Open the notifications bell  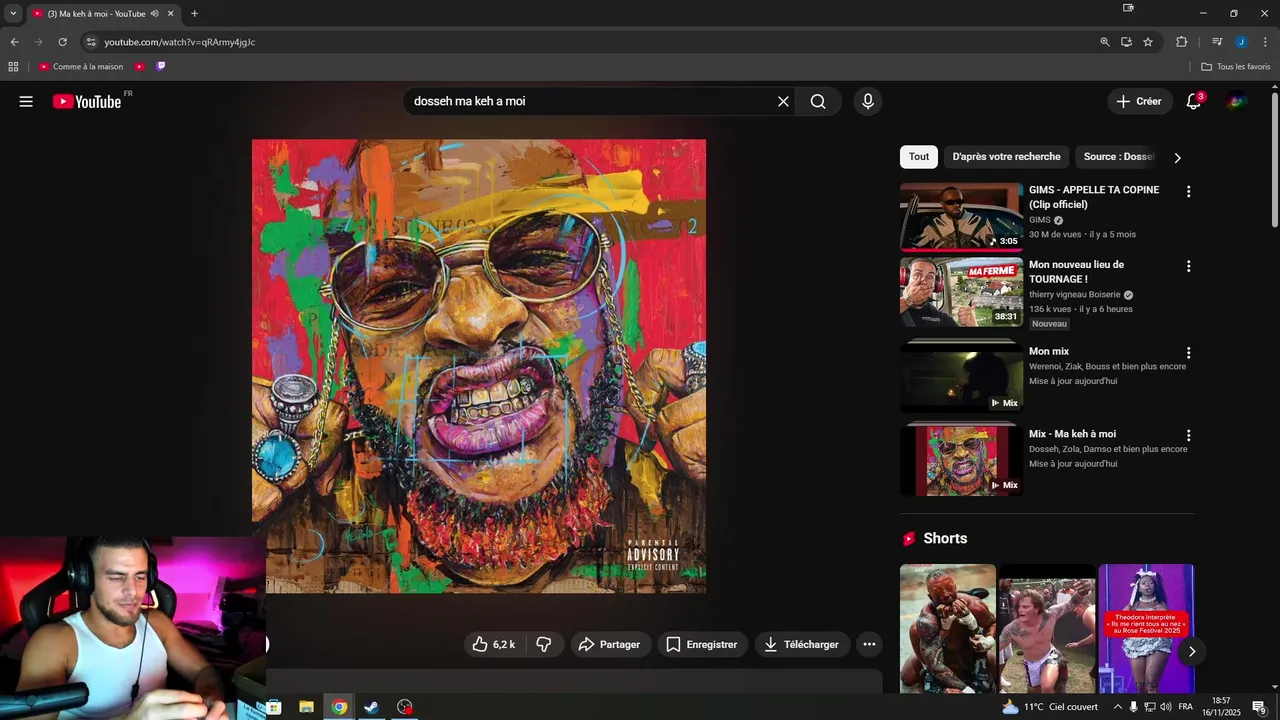point(1193,101)
